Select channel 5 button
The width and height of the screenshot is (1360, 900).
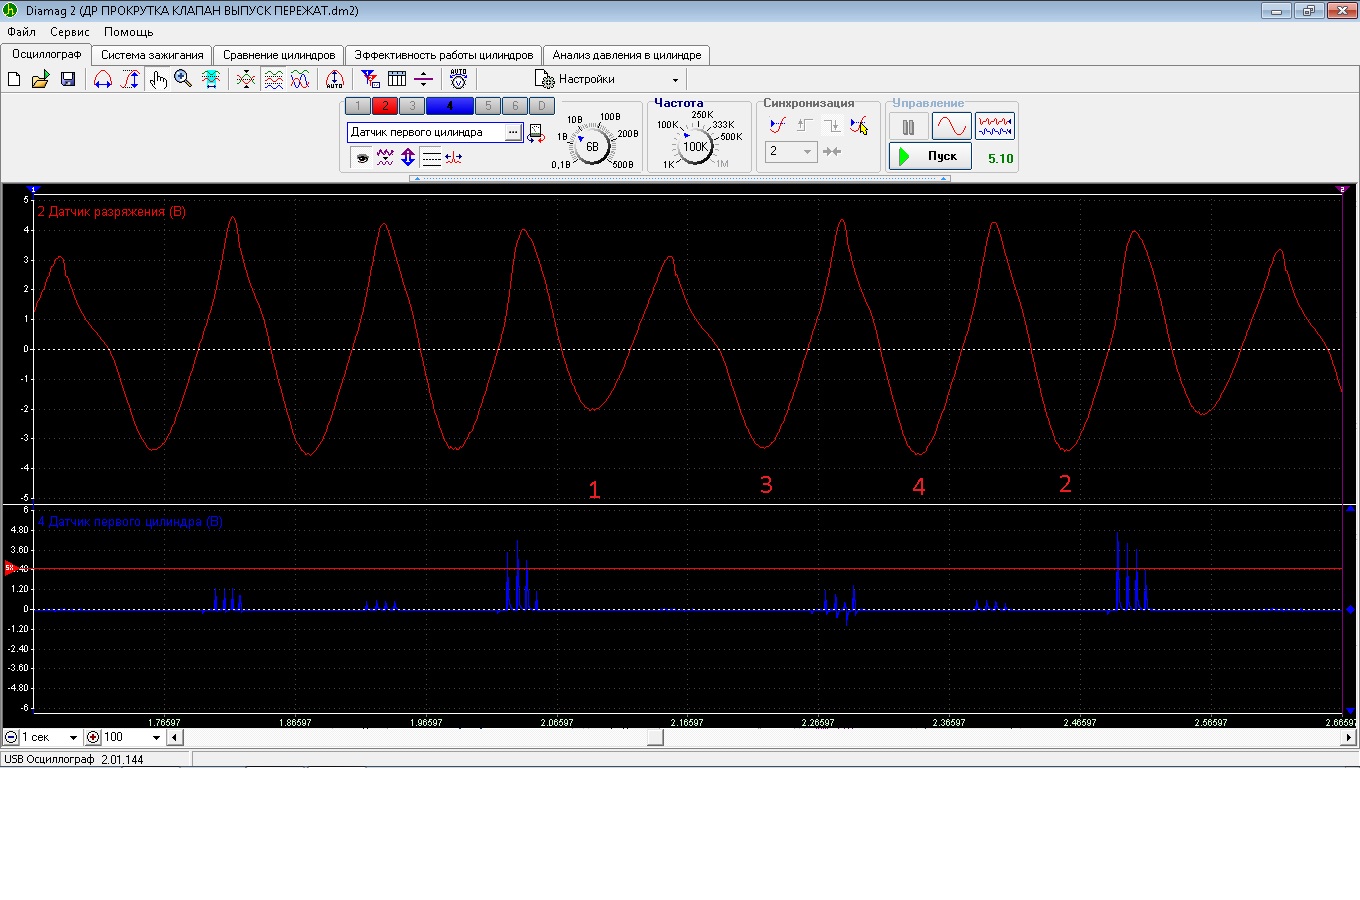488,106
